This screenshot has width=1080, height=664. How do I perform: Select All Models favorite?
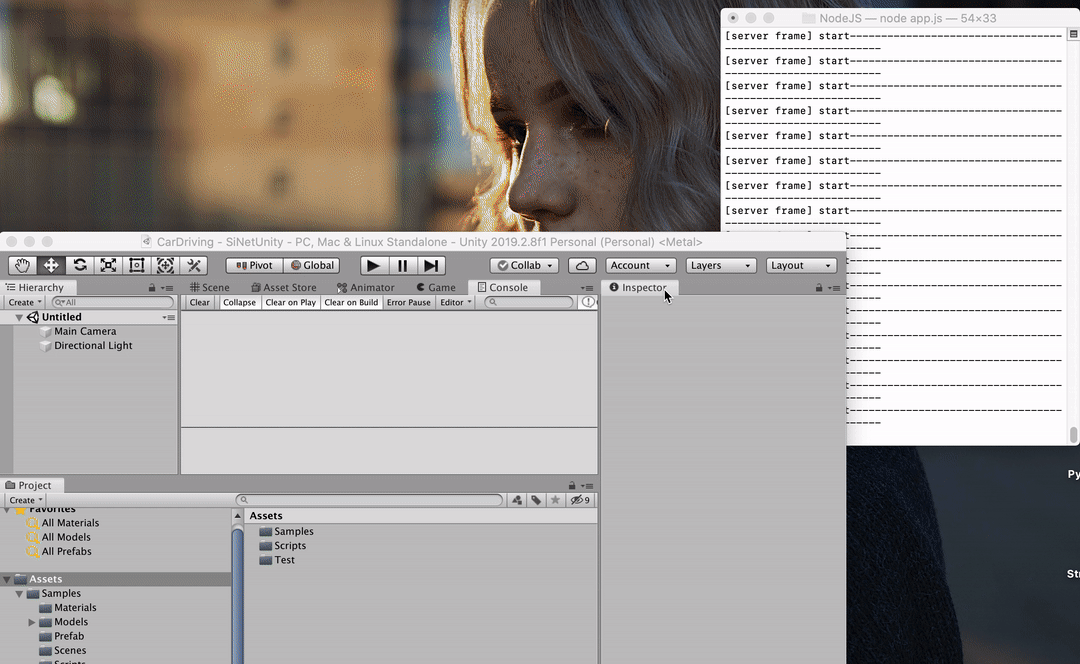pos(66,537)
